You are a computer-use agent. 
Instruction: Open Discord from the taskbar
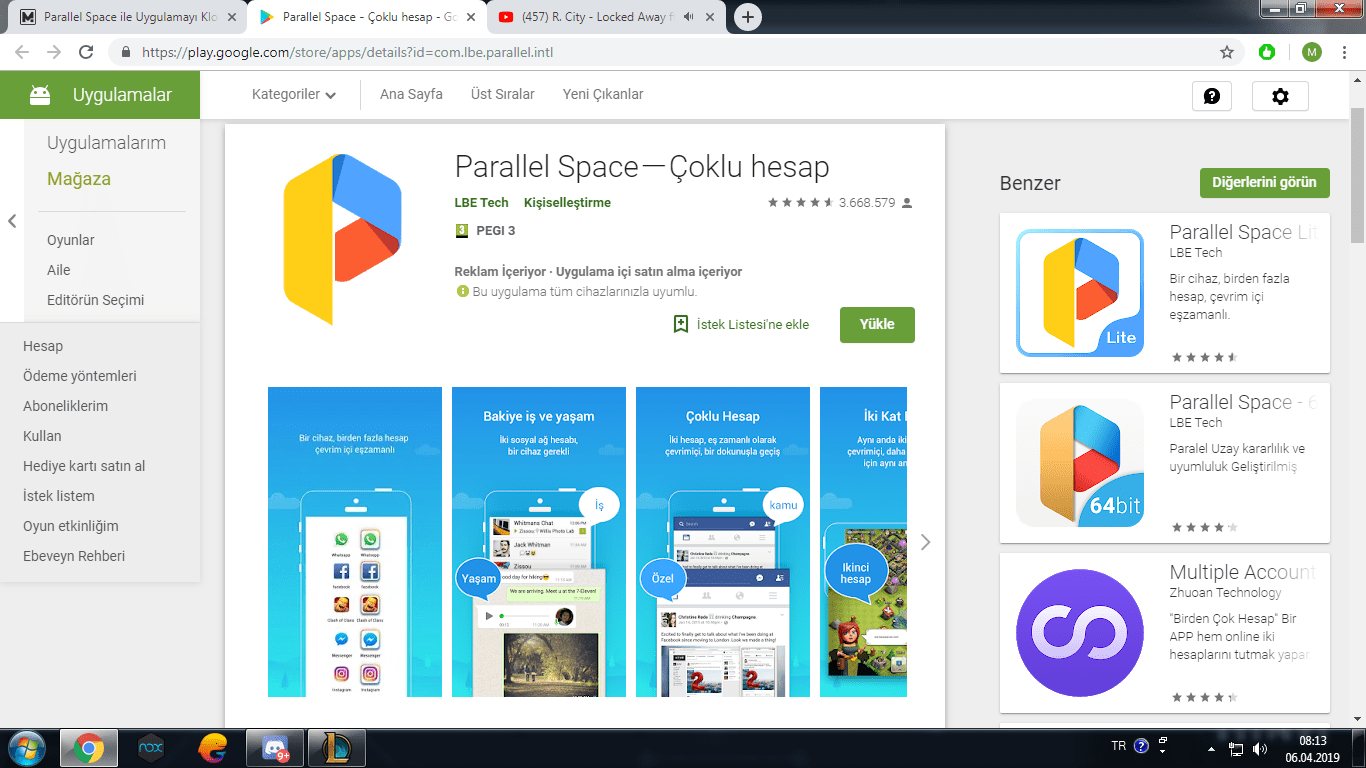[x=275, y=748]
